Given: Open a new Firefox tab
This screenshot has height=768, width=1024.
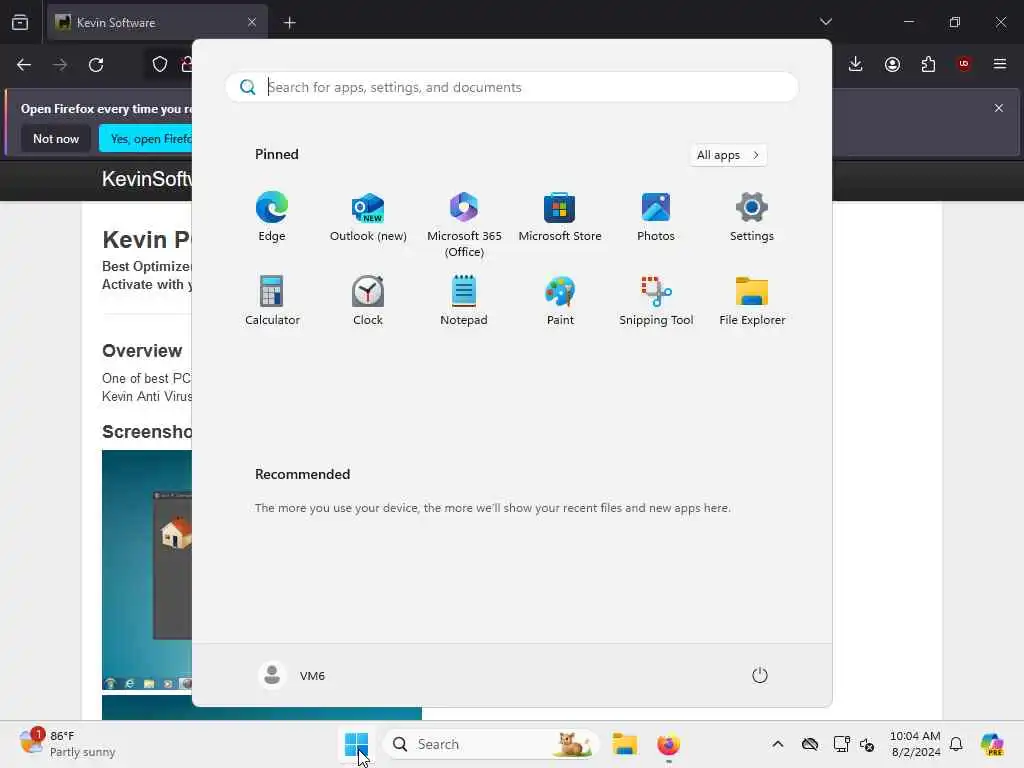Looking at the screenshot, I should [290, 23].
